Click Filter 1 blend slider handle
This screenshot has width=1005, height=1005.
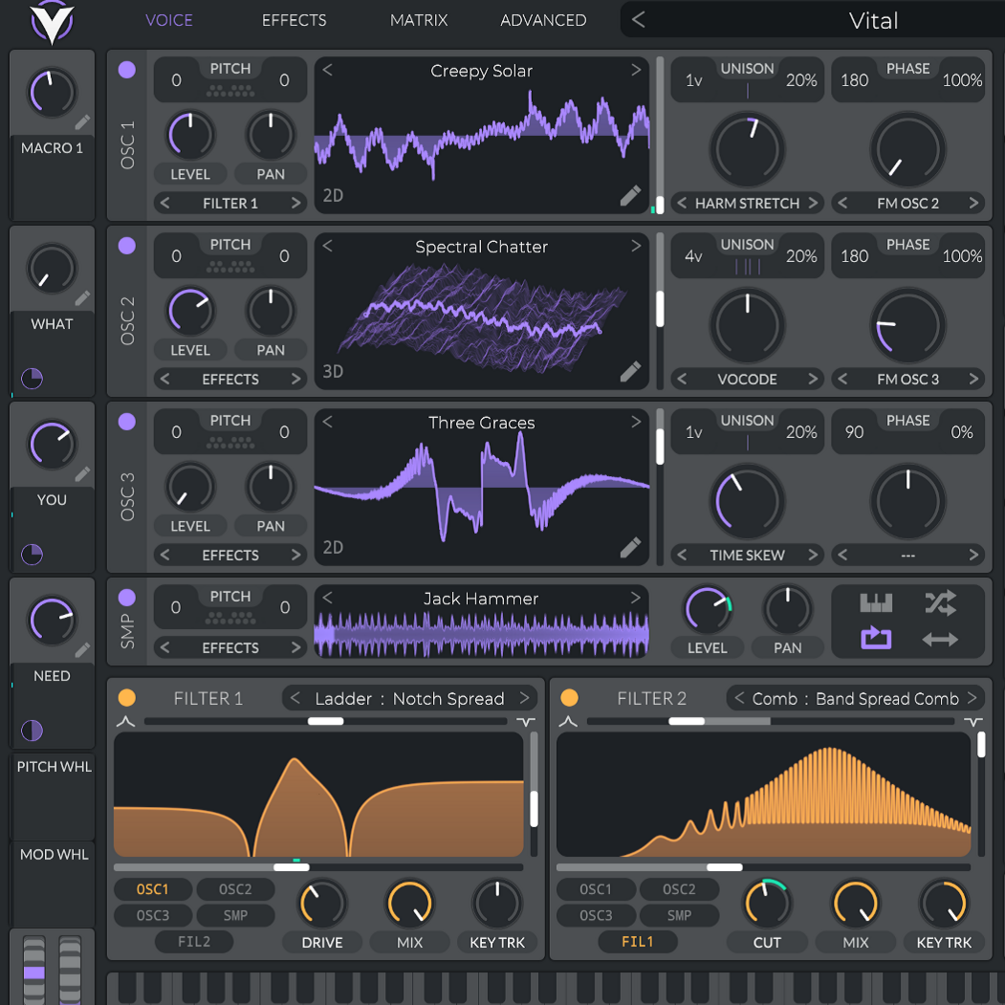pos(326,722)
